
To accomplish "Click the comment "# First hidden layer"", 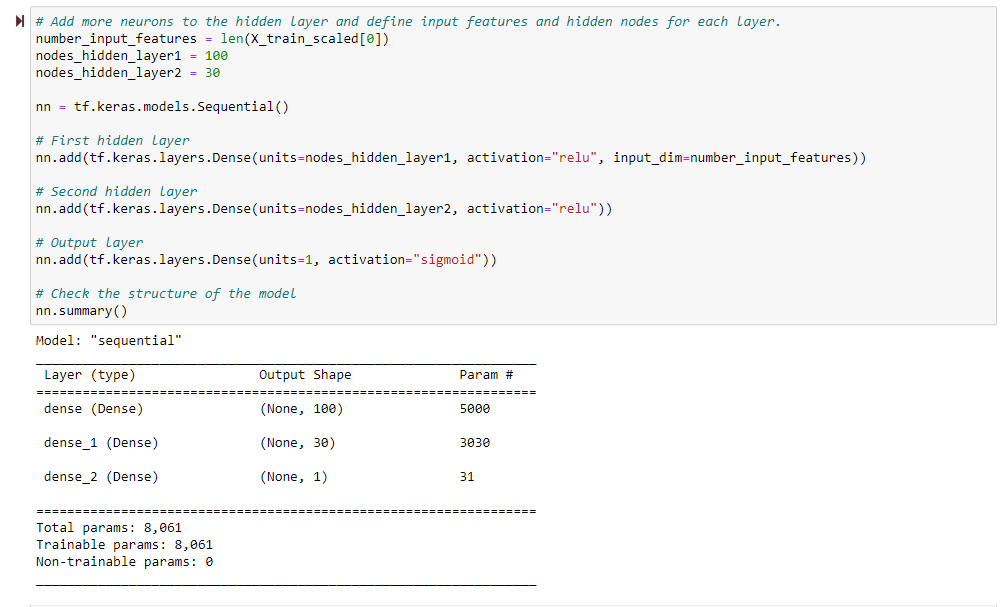I will 113,140.
